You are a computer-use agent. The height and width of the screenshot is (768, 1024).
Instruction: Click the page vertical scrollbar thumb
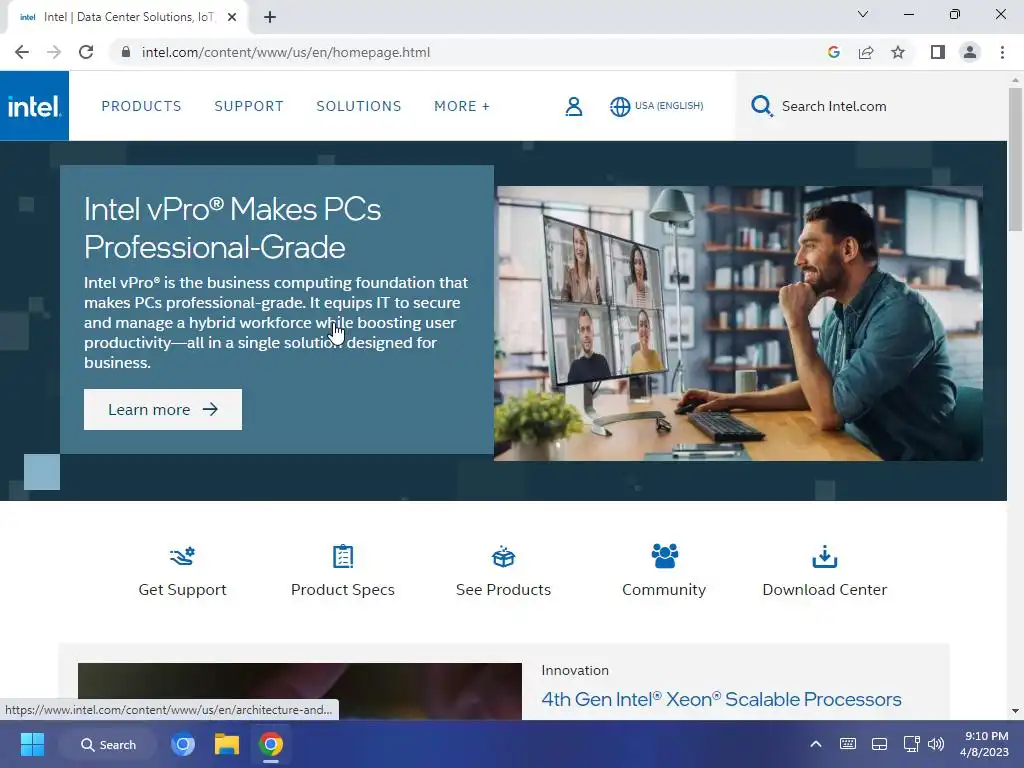coord(1015,159)
